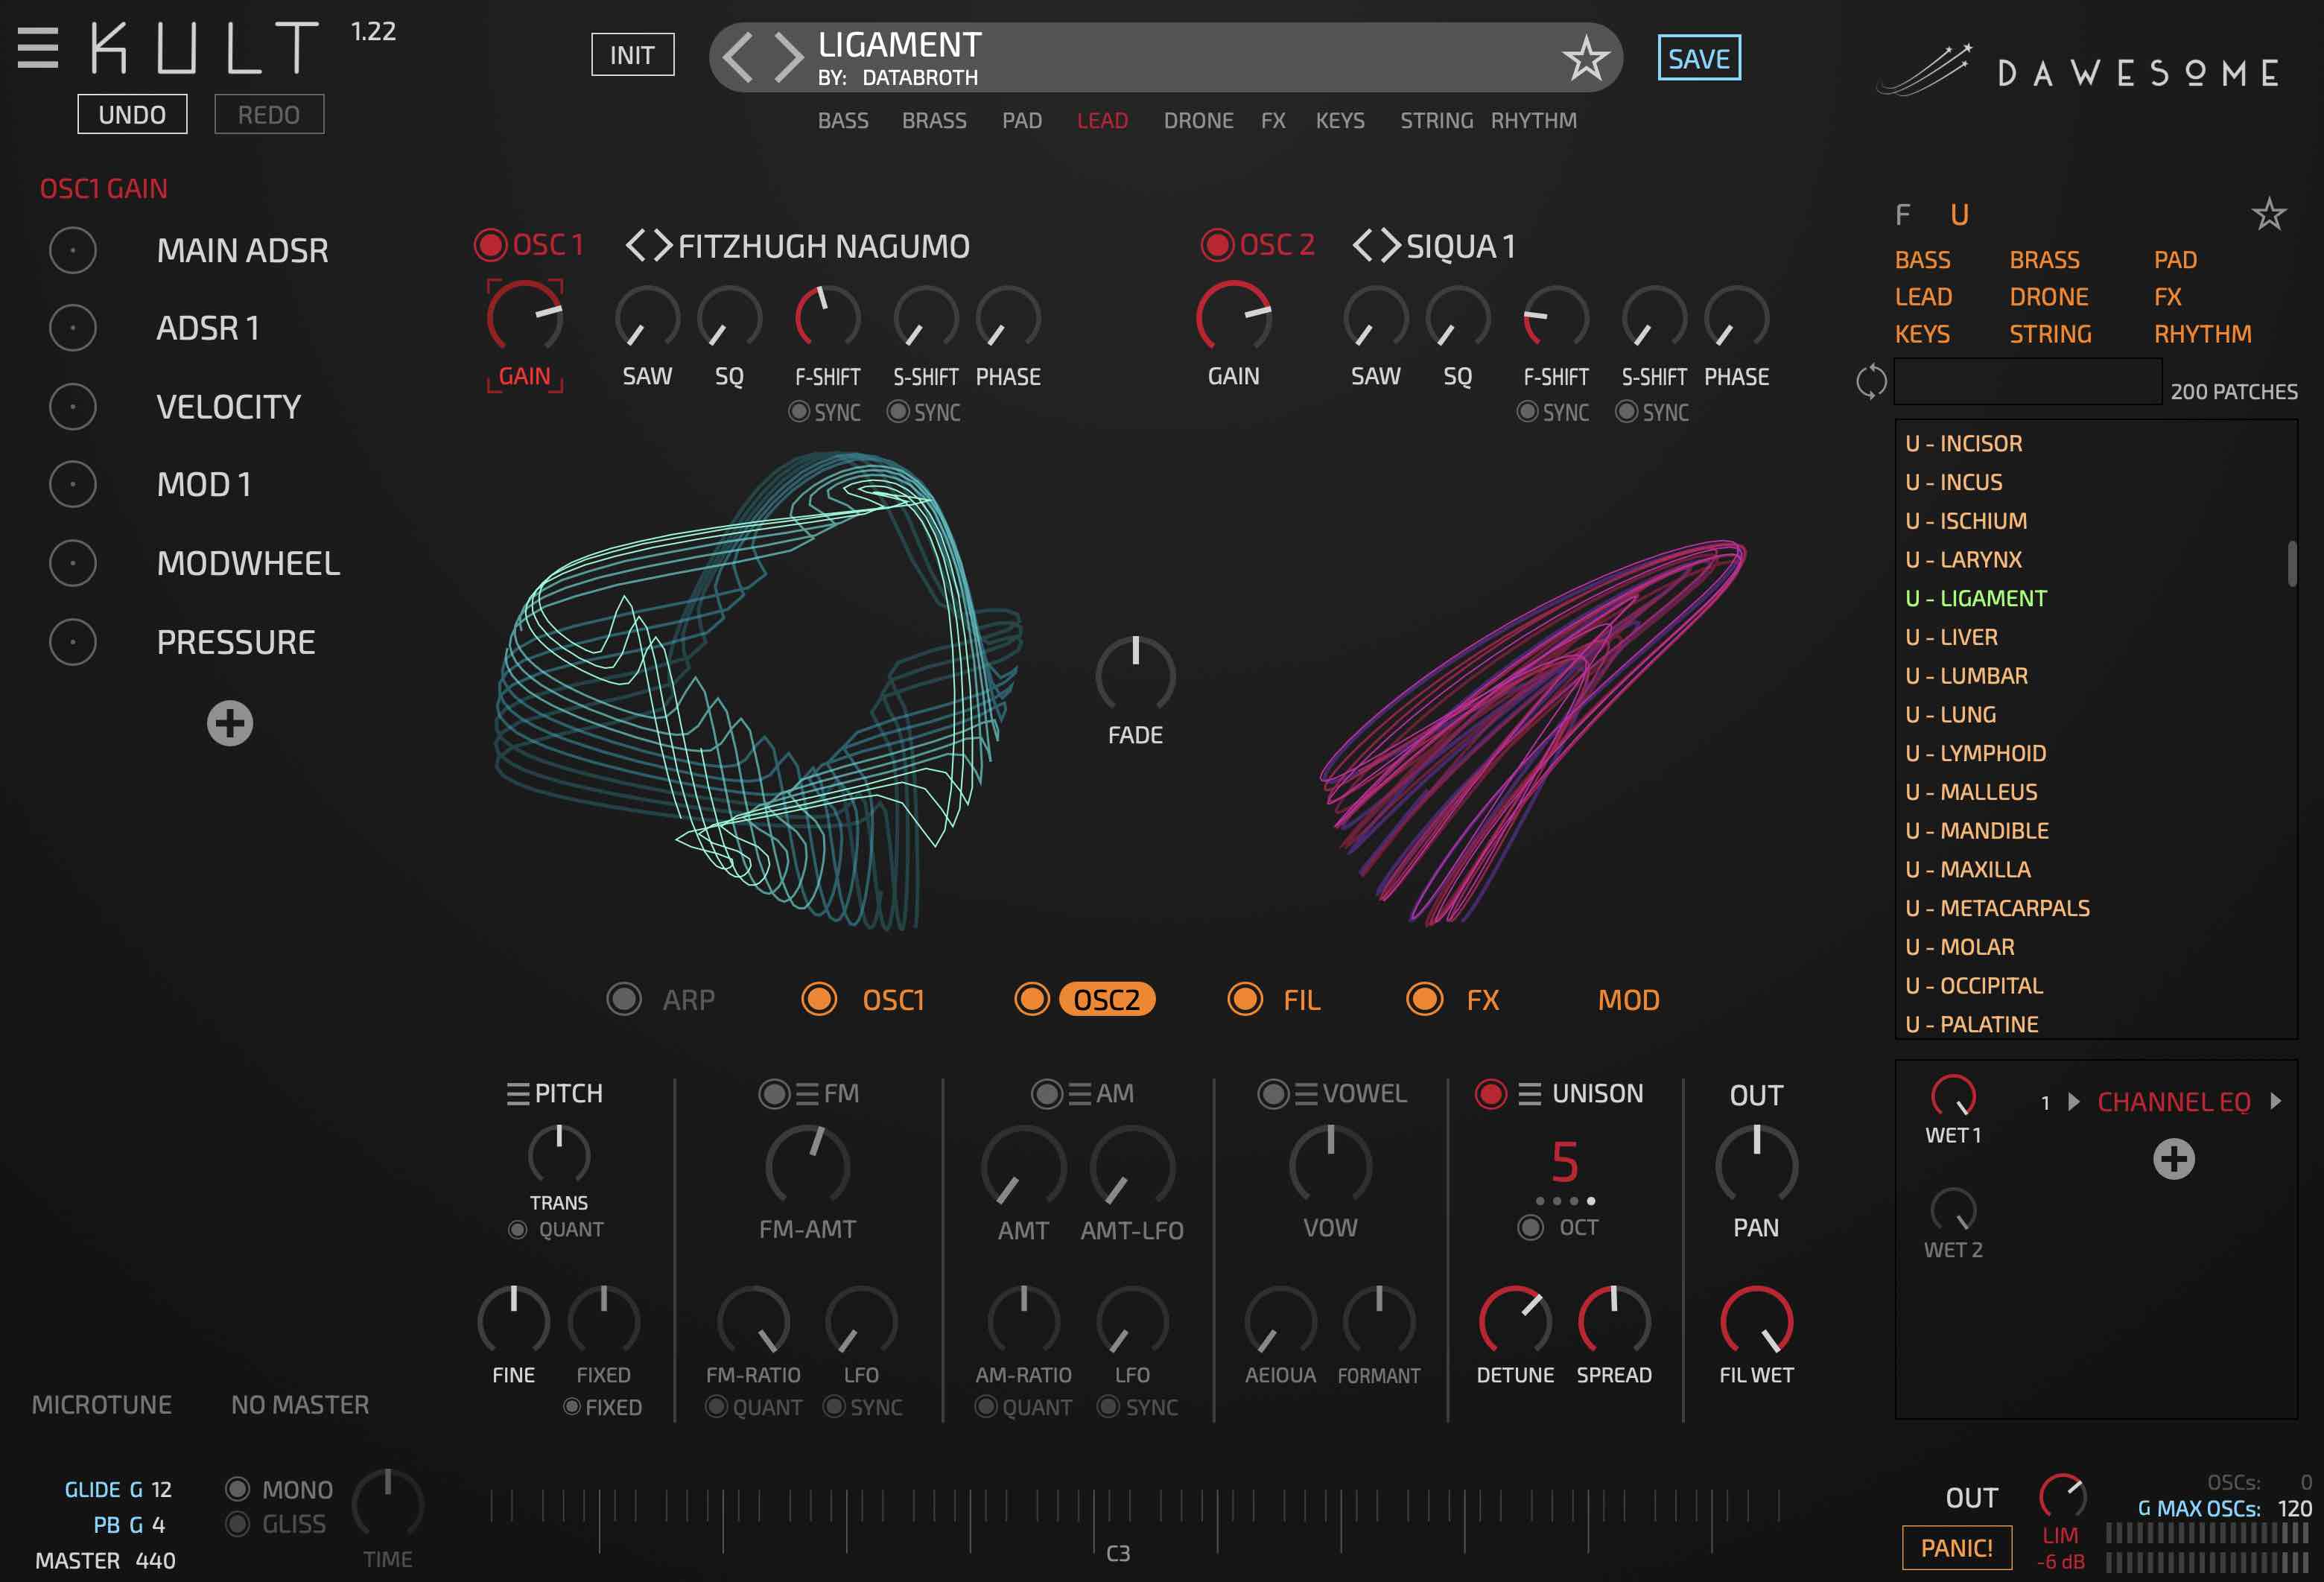
Task: Enable unison OCT option
Action: click(x=1530, y=1227)
